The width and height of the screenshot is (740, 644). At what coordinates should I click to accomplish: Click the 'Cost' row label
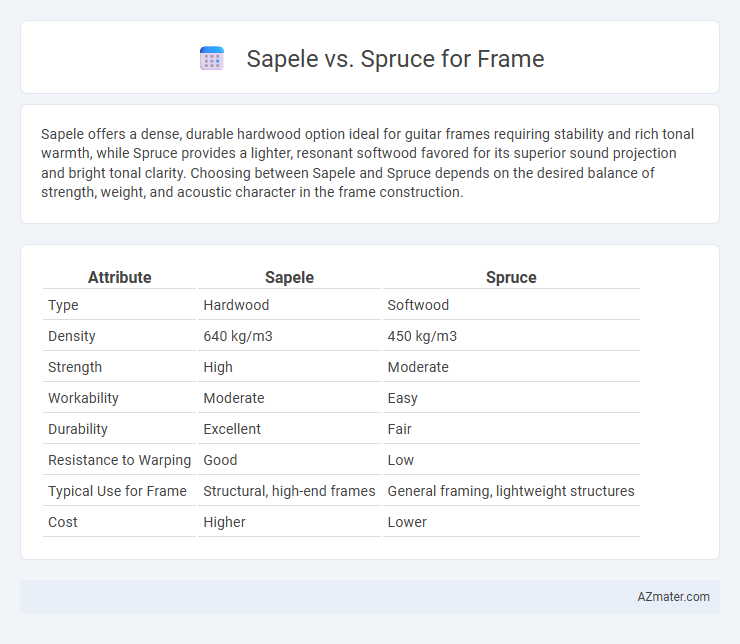63,522
